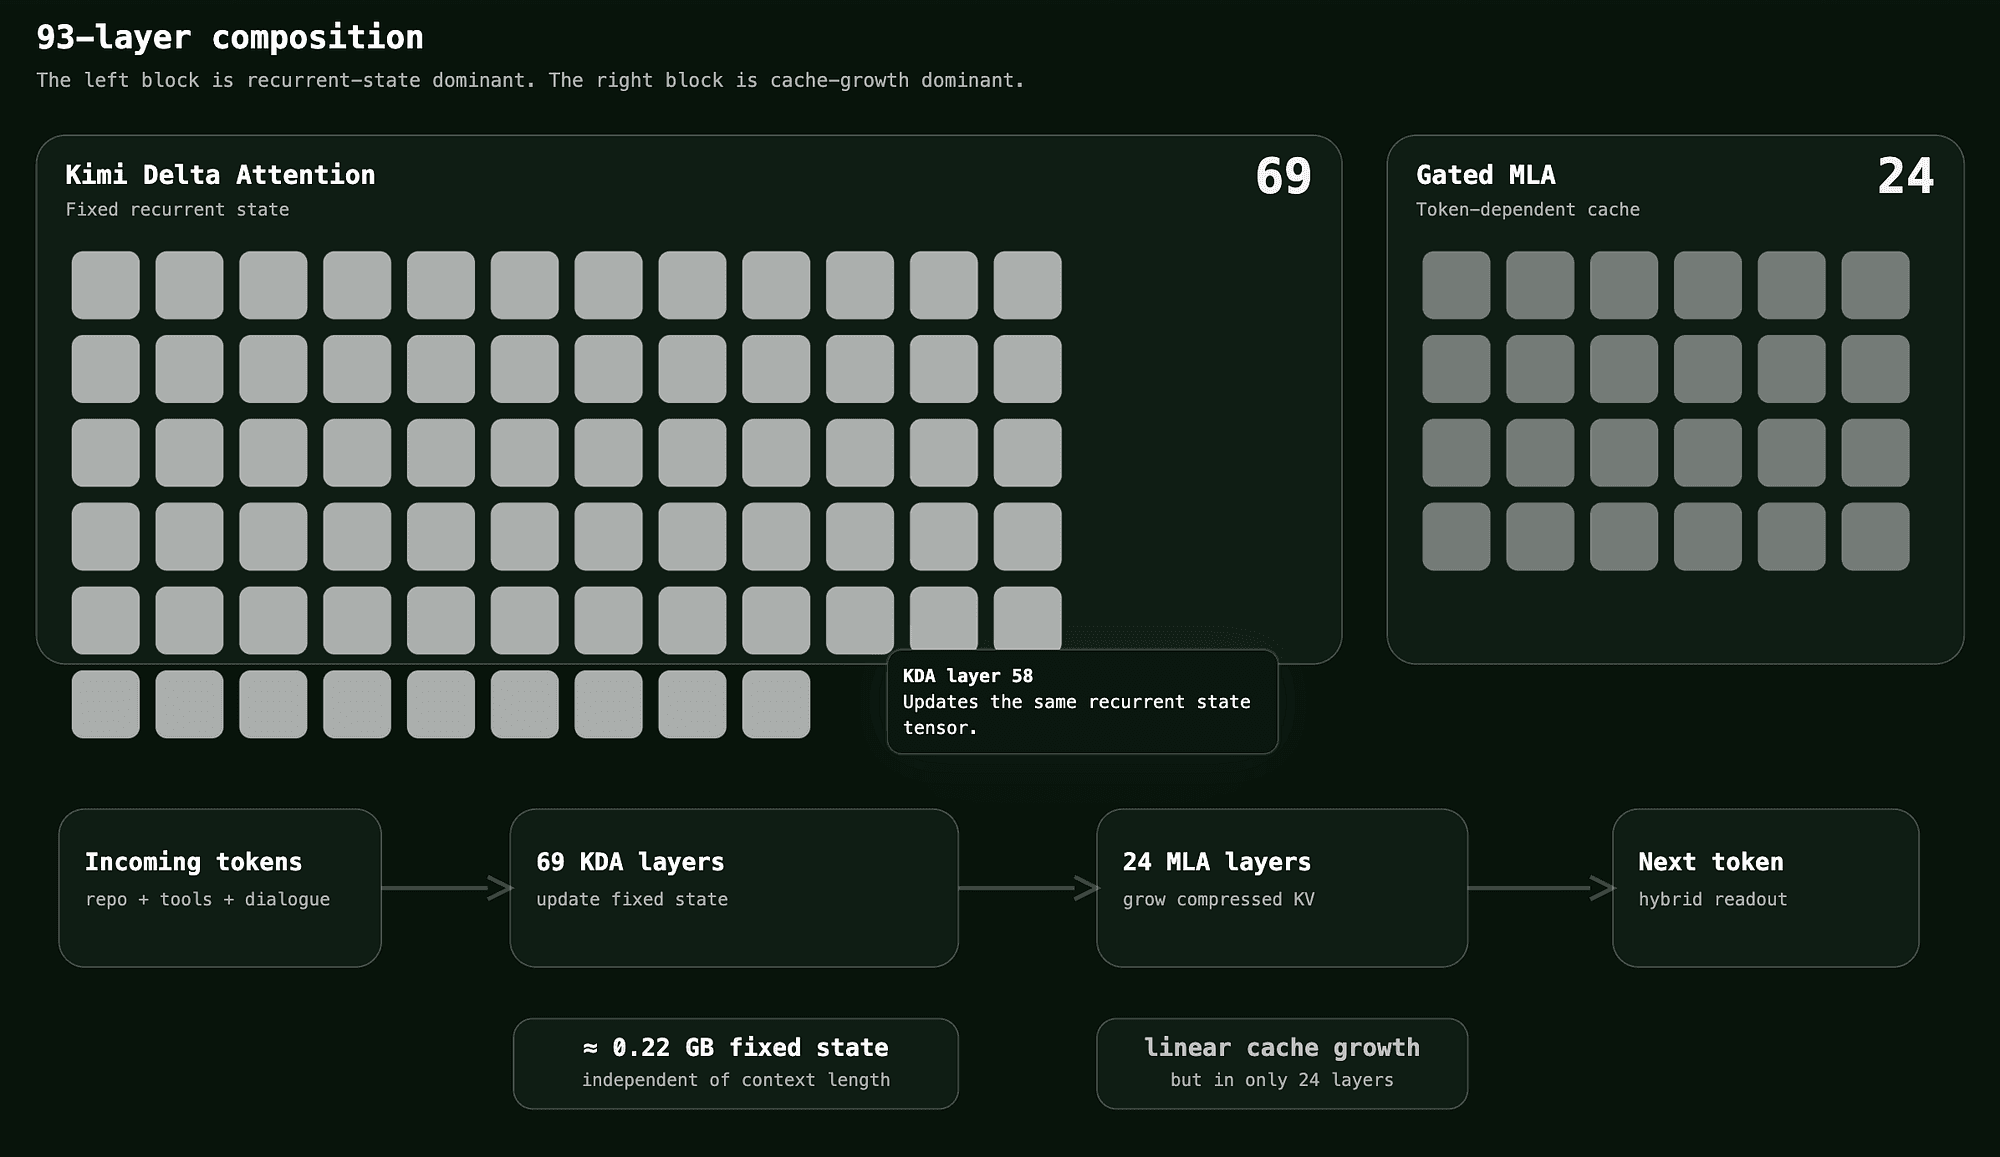Select the first Gated MLA layer square
Image resolution: width=2000 pixels, height=1157 pixels.
1456,285
